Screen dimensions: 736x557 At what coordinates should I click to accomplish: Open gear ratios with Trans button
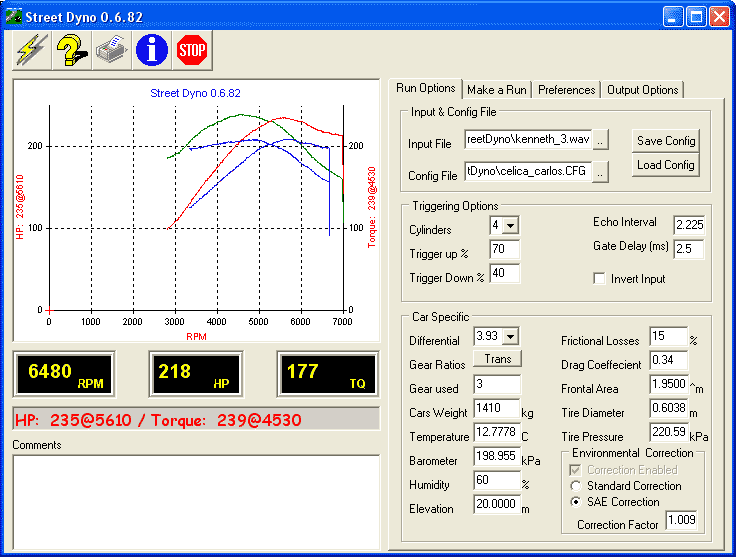[x=498, y=359]
